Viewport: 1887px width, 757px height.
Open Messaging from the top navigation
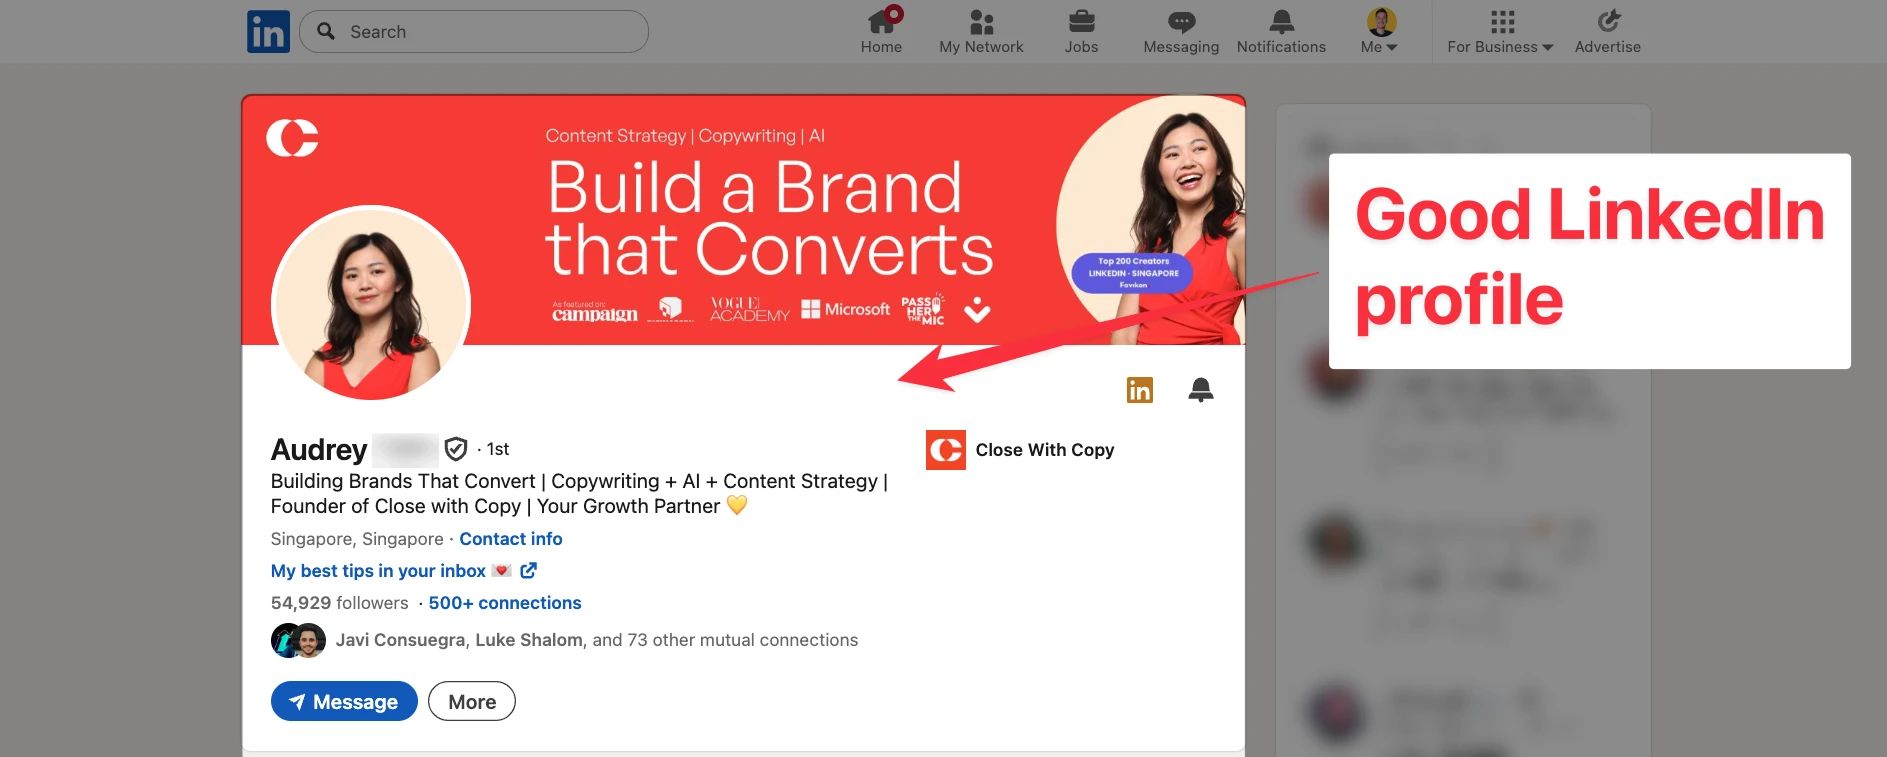click(x=1181, y=31)
